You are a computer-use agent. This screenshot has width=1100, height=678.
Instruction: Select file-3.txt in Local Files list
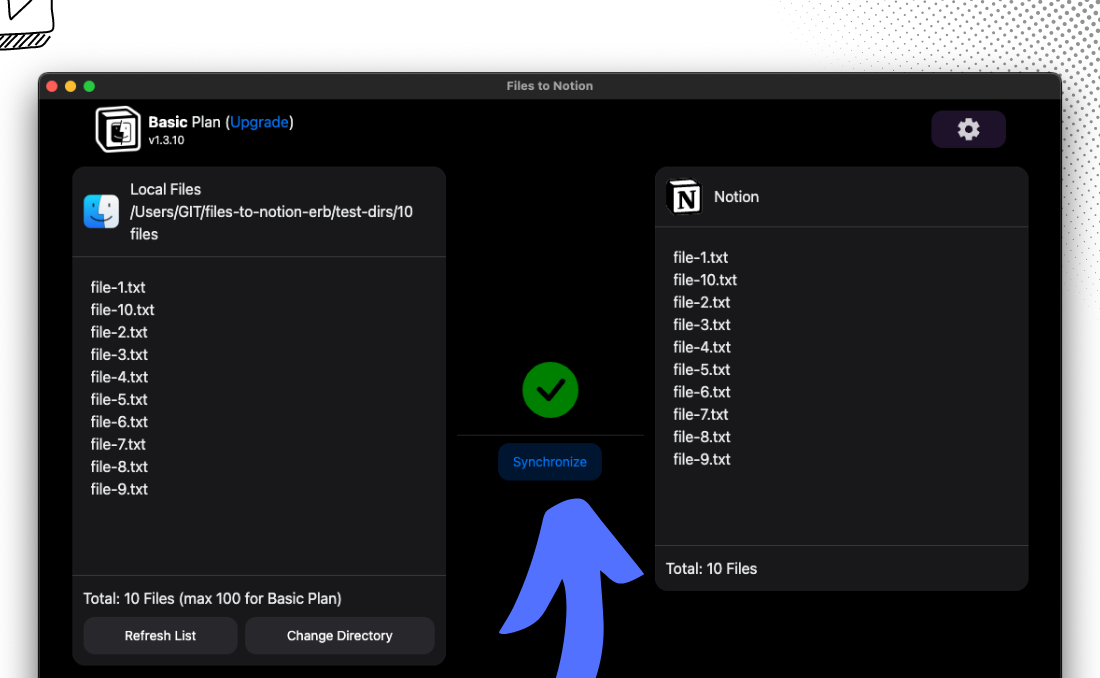(119, 354)
